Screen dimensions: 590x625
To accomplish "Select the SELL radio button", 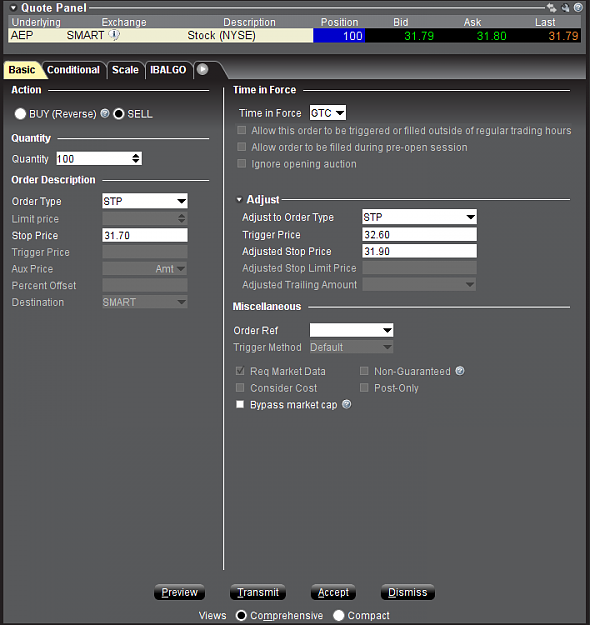I will point(119,114).
